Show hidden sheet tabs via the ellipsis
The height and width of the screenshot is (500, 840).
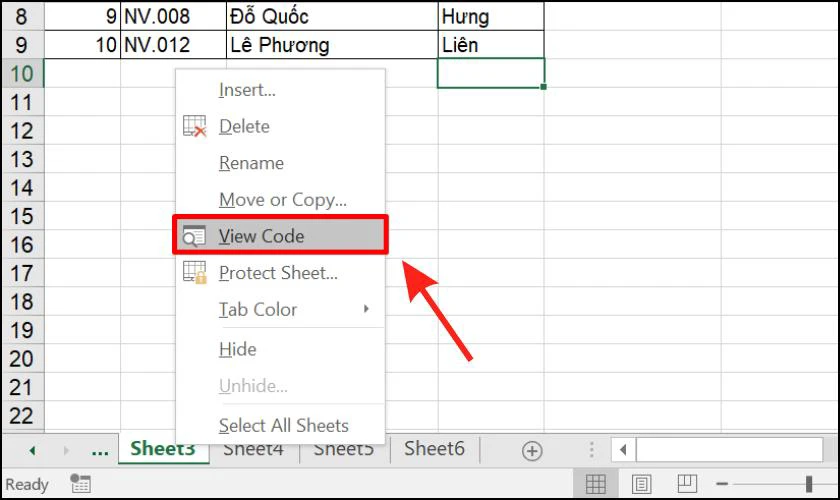[100, 450]
